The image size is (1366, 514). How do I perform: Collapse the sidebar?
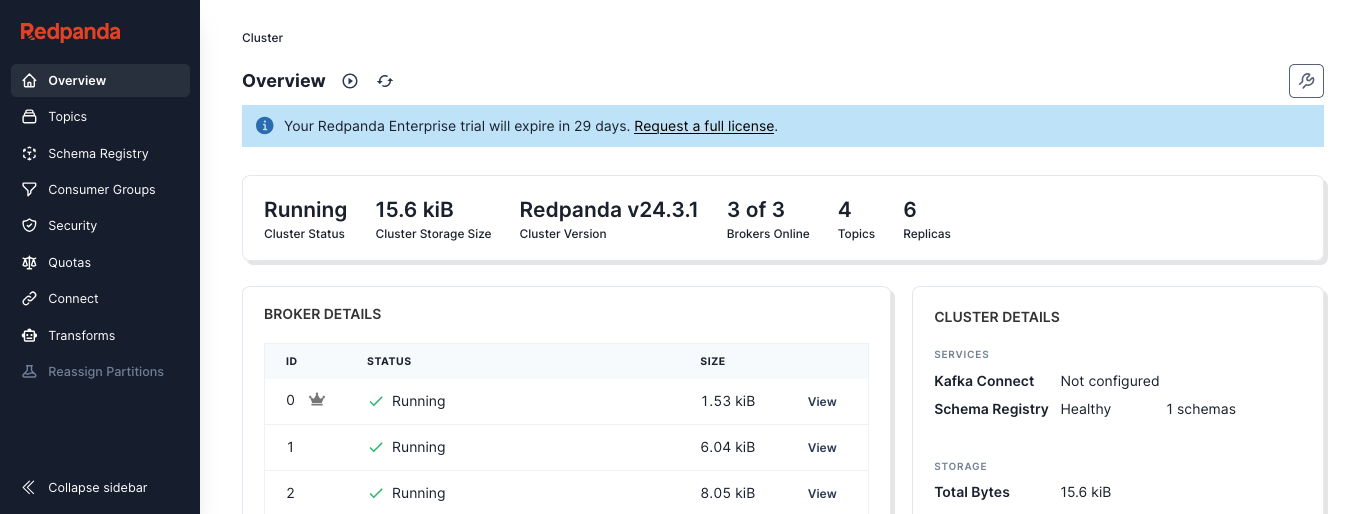(x=100, y=488)
